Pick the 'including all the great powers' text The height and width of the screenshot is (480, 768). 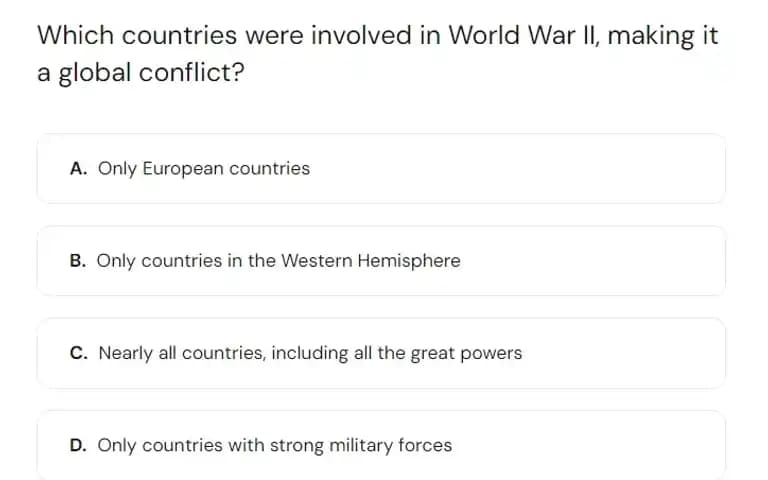pos(397,353)
